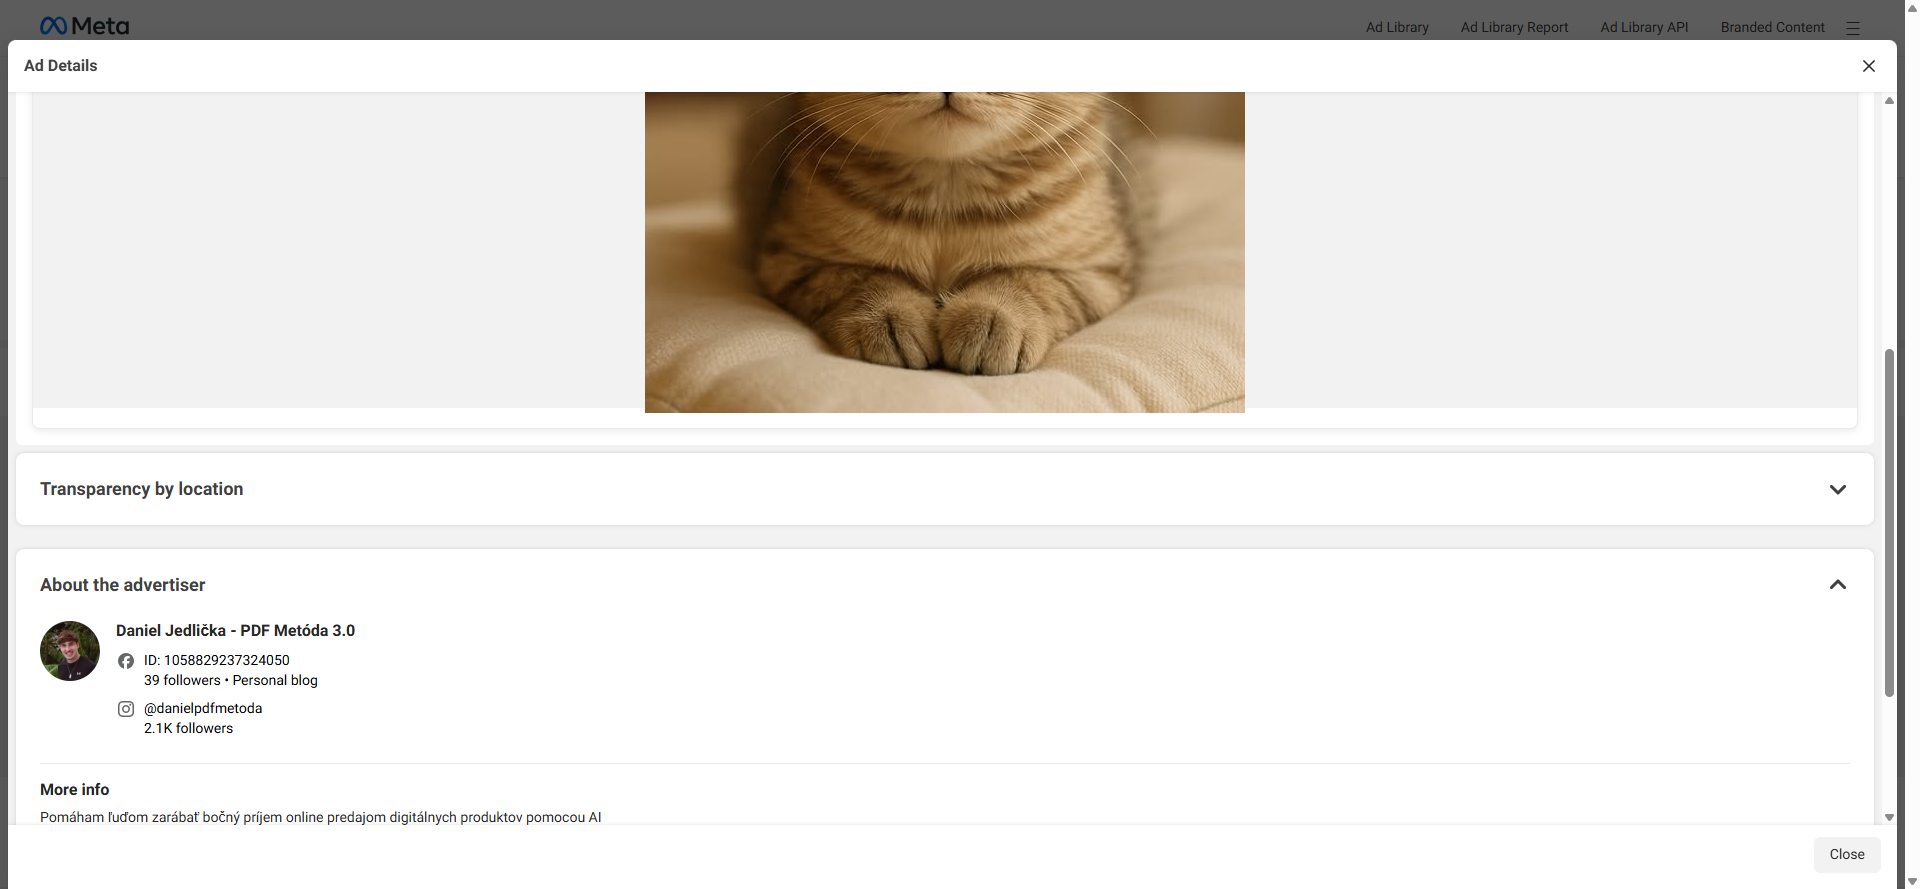This screenshot has height=889, width=1920.
Task: Click the Pomáham ľuďom zarábať description text
Action: pos(321,817)
